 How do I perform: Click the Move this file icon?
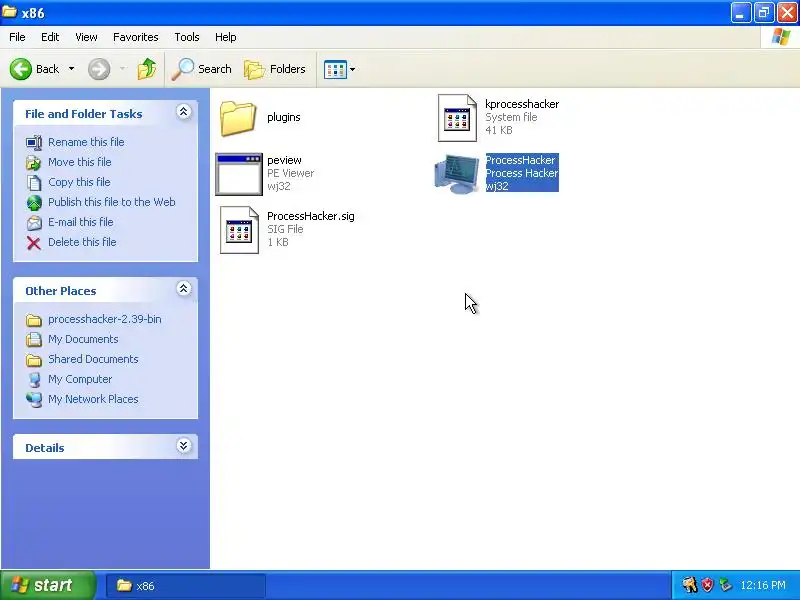[x=34, y=162]
